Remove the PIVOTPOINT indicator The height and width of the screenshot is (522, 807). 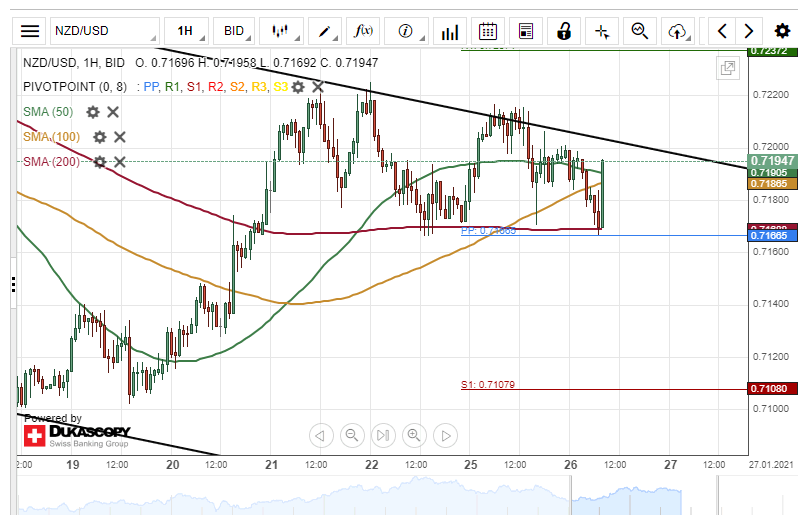[x=318, y=86]
